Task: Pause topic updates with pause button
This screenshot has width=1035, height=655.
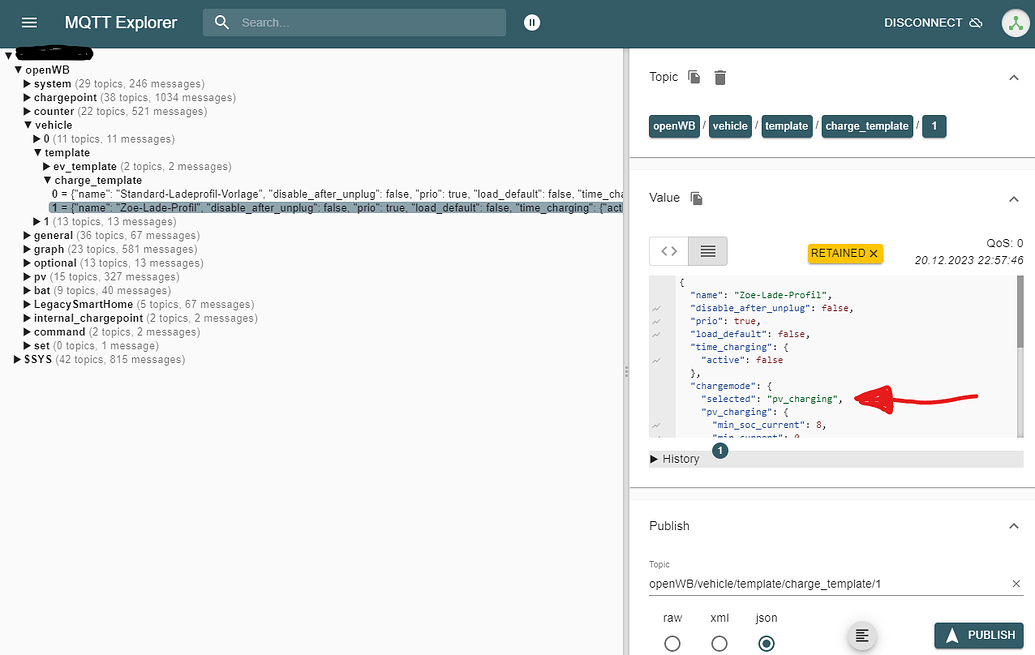Action: [532, 22]
